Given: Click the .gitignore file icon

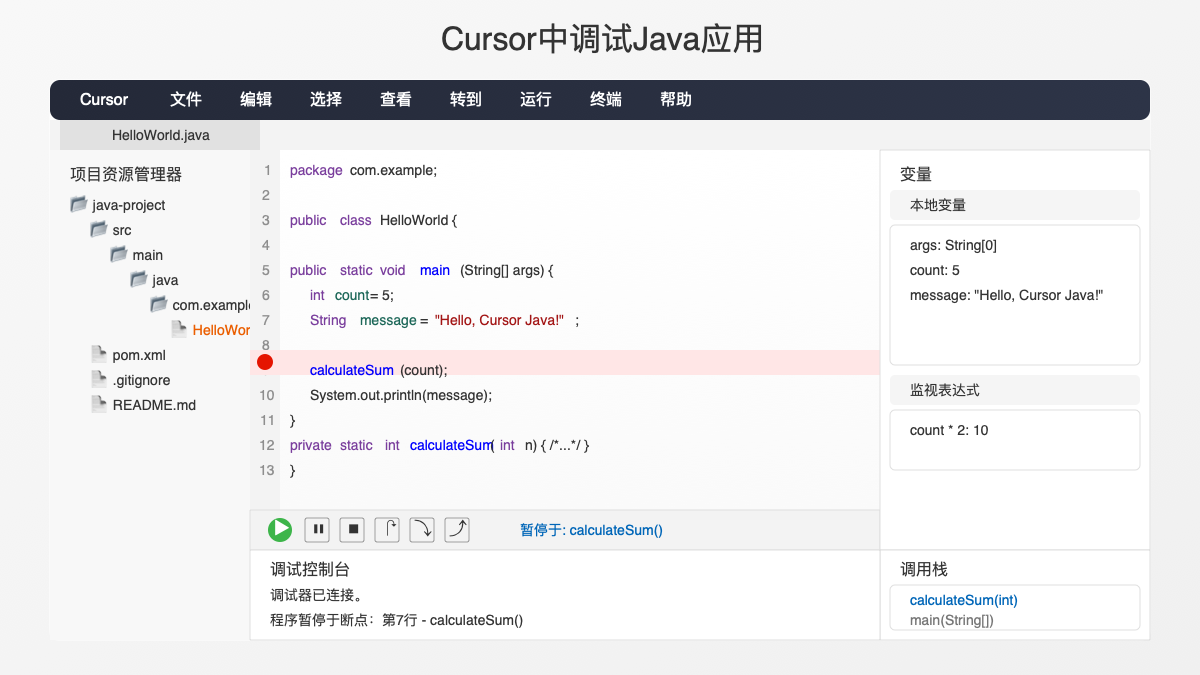Looking at the screenshot, I should [x=99, y=379].
